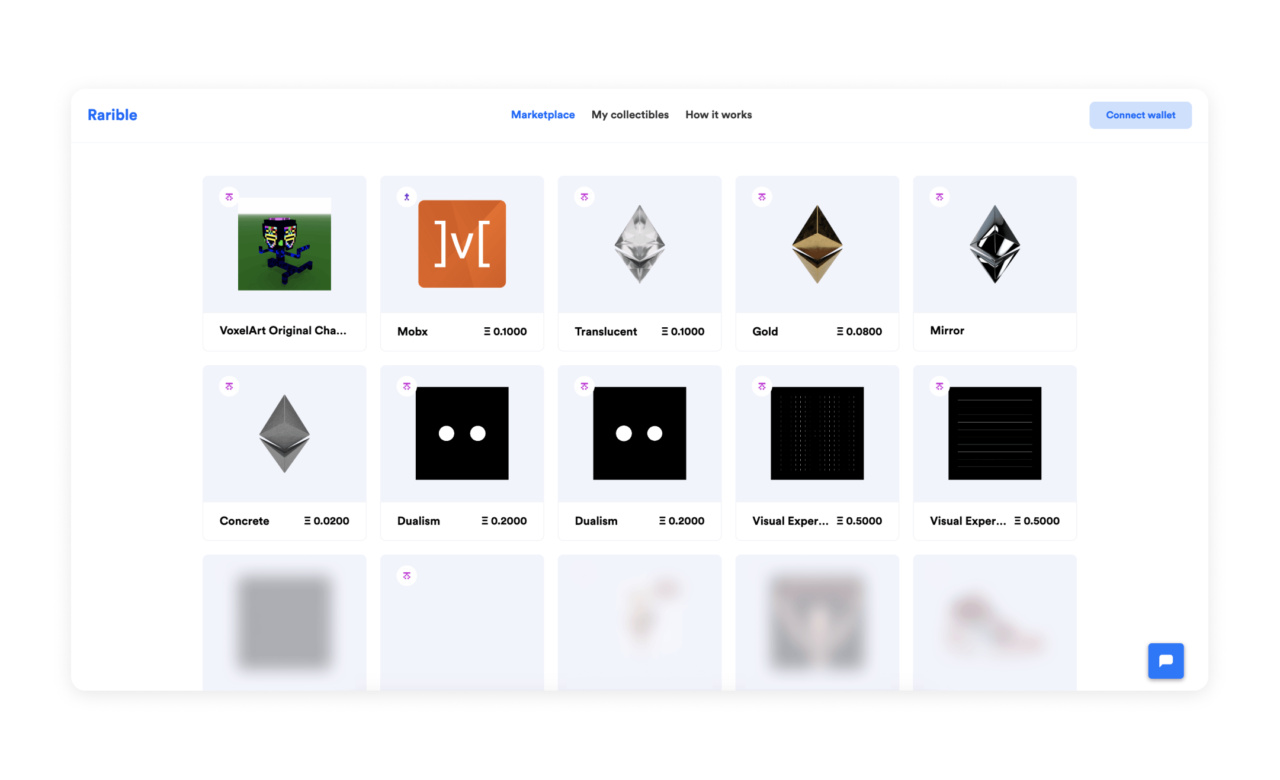Click the creator badge on Translucent card
This screenshot has width=1280, height=780.
point(584,197)
